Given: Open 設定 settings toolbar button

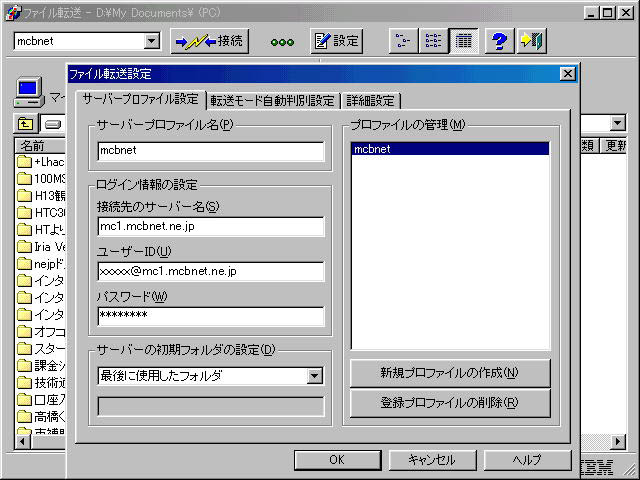Looking at the screenshot, I should pos(336,41).
